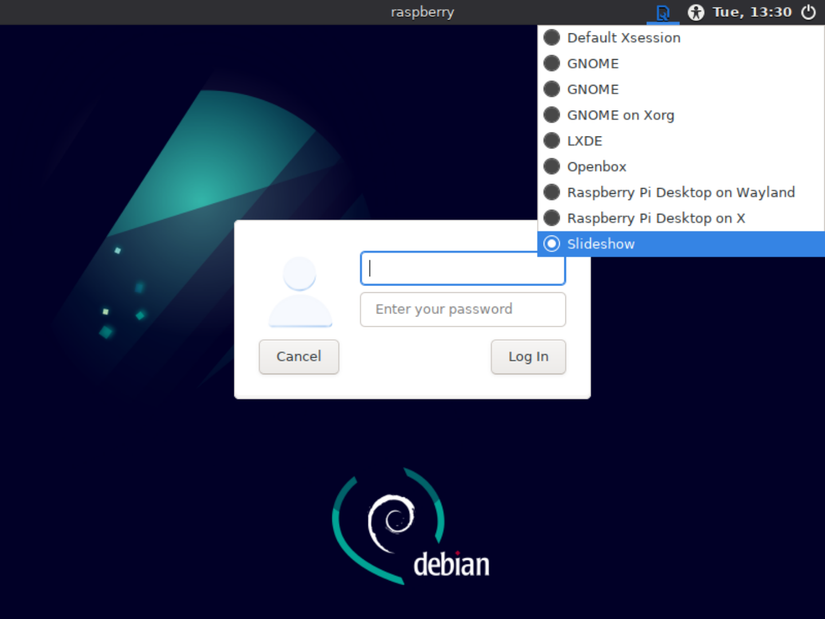Click the user avatar icon in login dialog

(x=300, y=292)
